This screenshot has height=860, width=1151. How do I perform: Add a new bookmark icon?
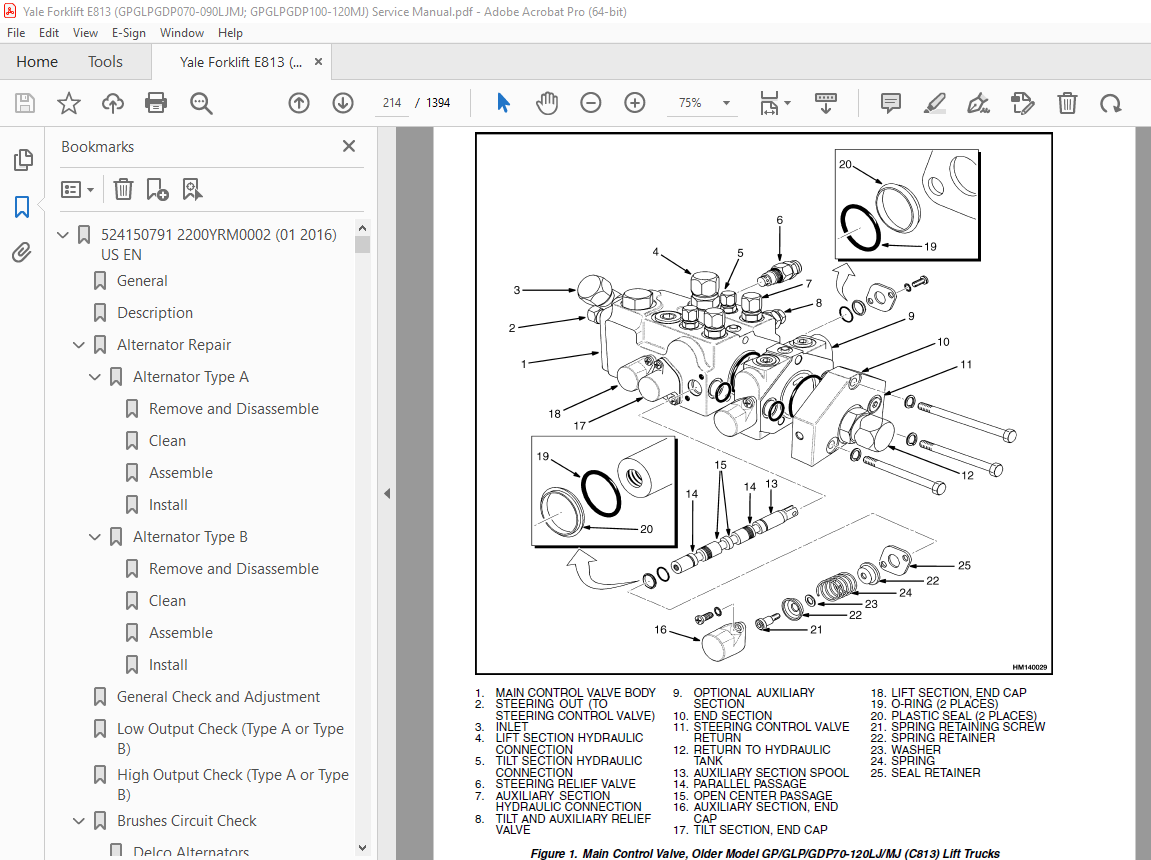tap(157, 189)
